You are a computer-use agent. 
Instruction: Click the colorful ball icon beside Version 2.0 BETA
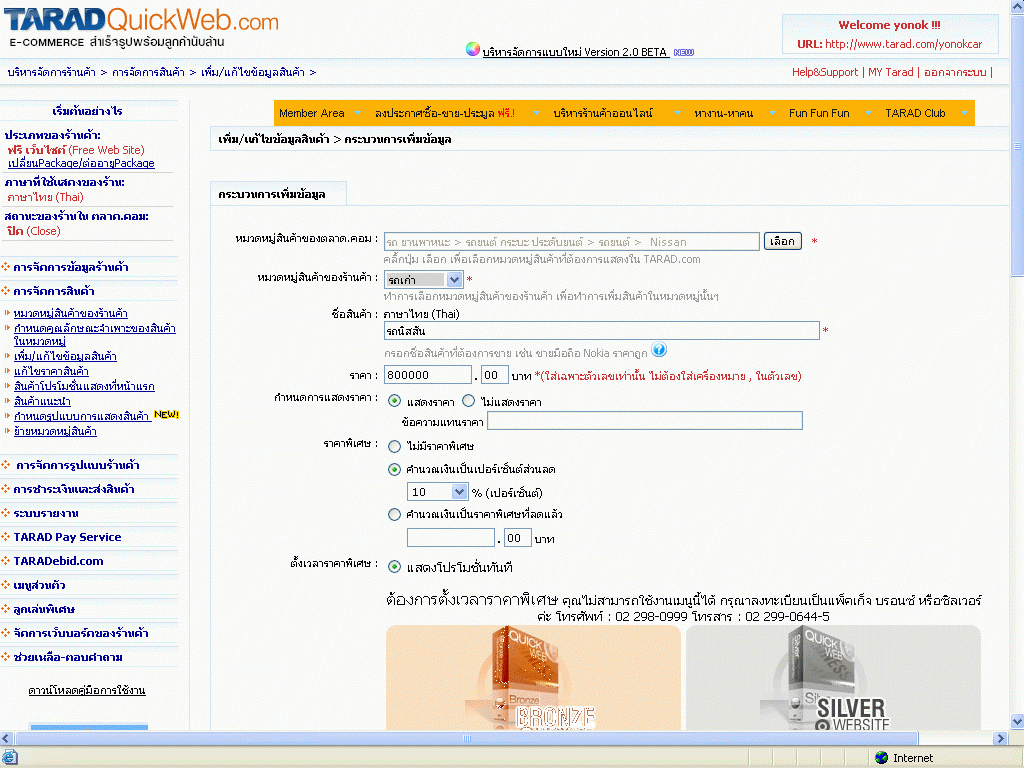[x=473, y=50]
